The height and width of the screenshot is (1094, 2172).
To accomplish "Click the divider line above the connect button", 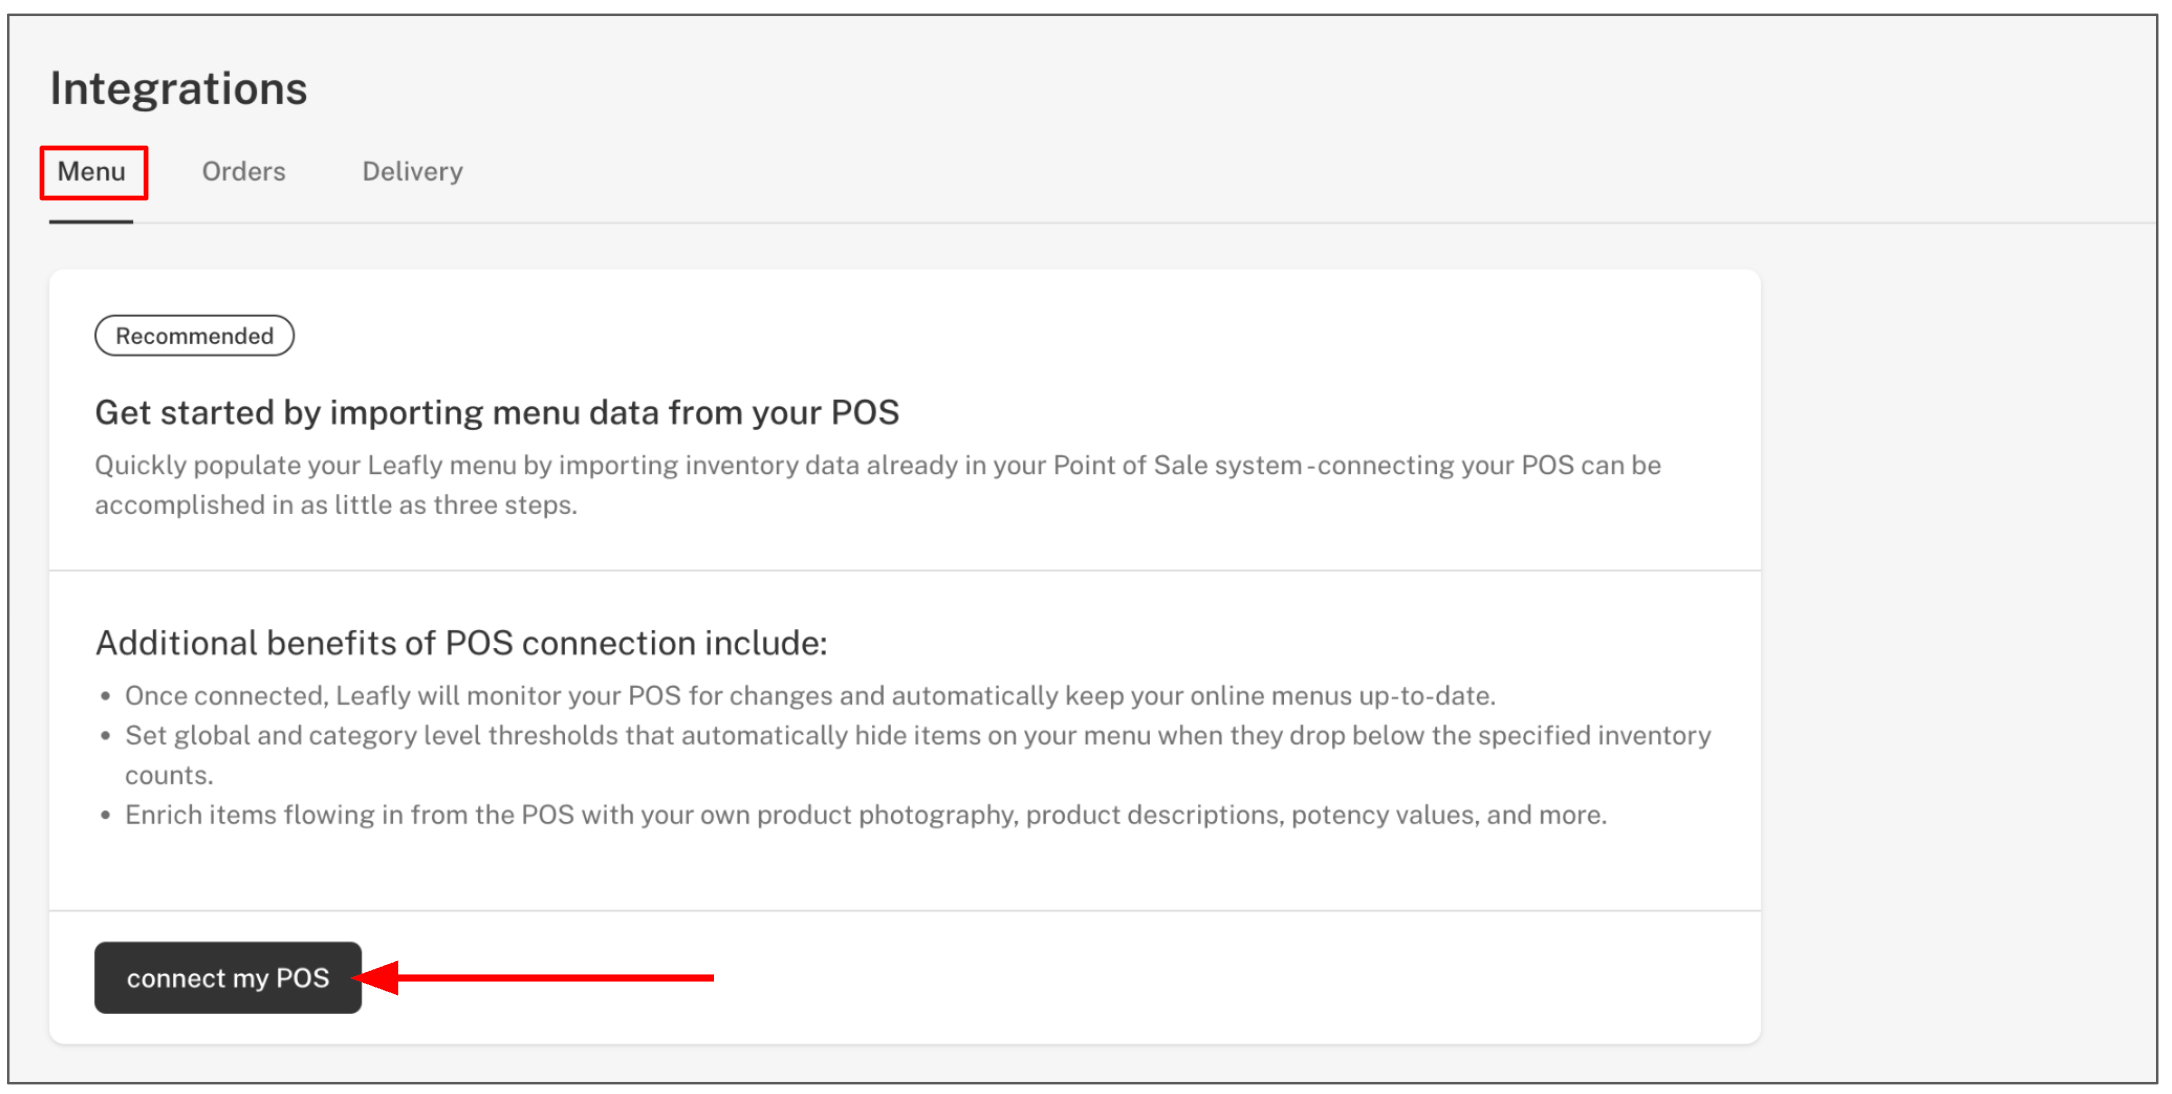I will tap(904, 911).
